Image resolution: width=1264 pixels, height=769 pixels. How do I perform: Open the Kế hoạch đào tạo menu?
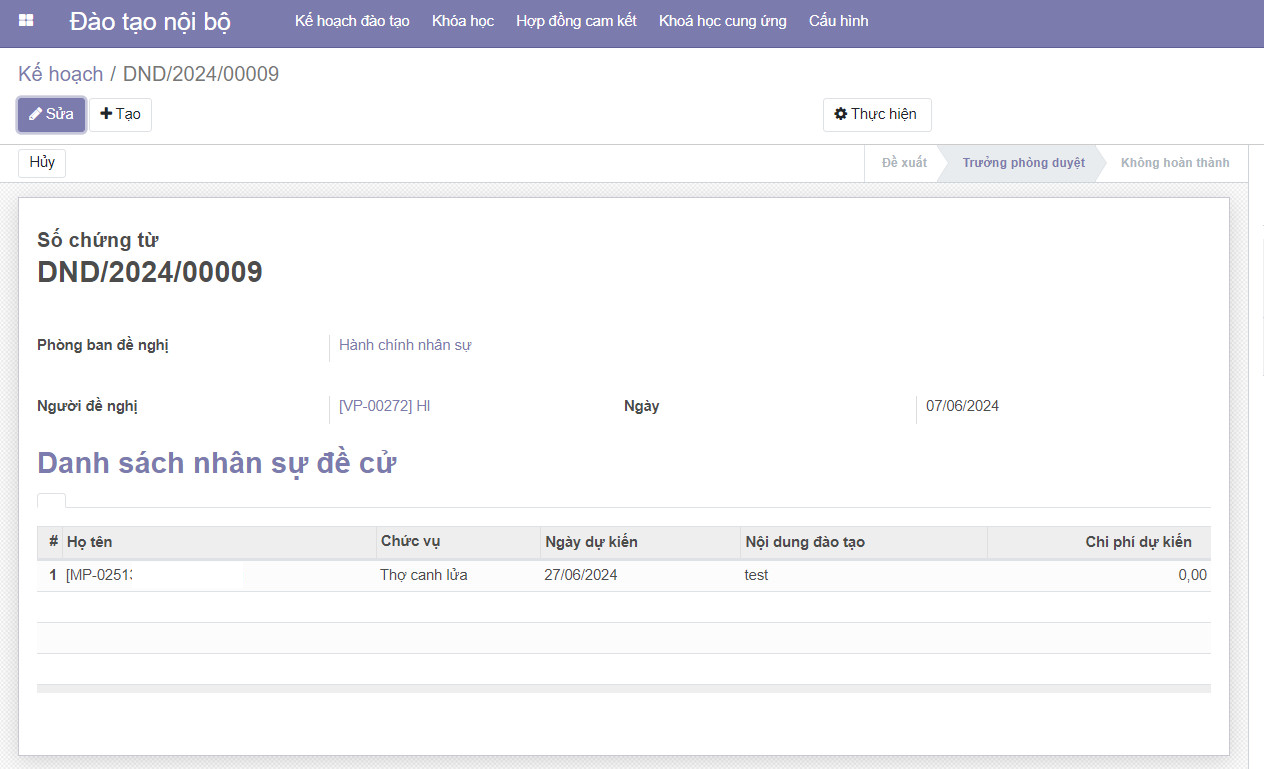point(352,21)
